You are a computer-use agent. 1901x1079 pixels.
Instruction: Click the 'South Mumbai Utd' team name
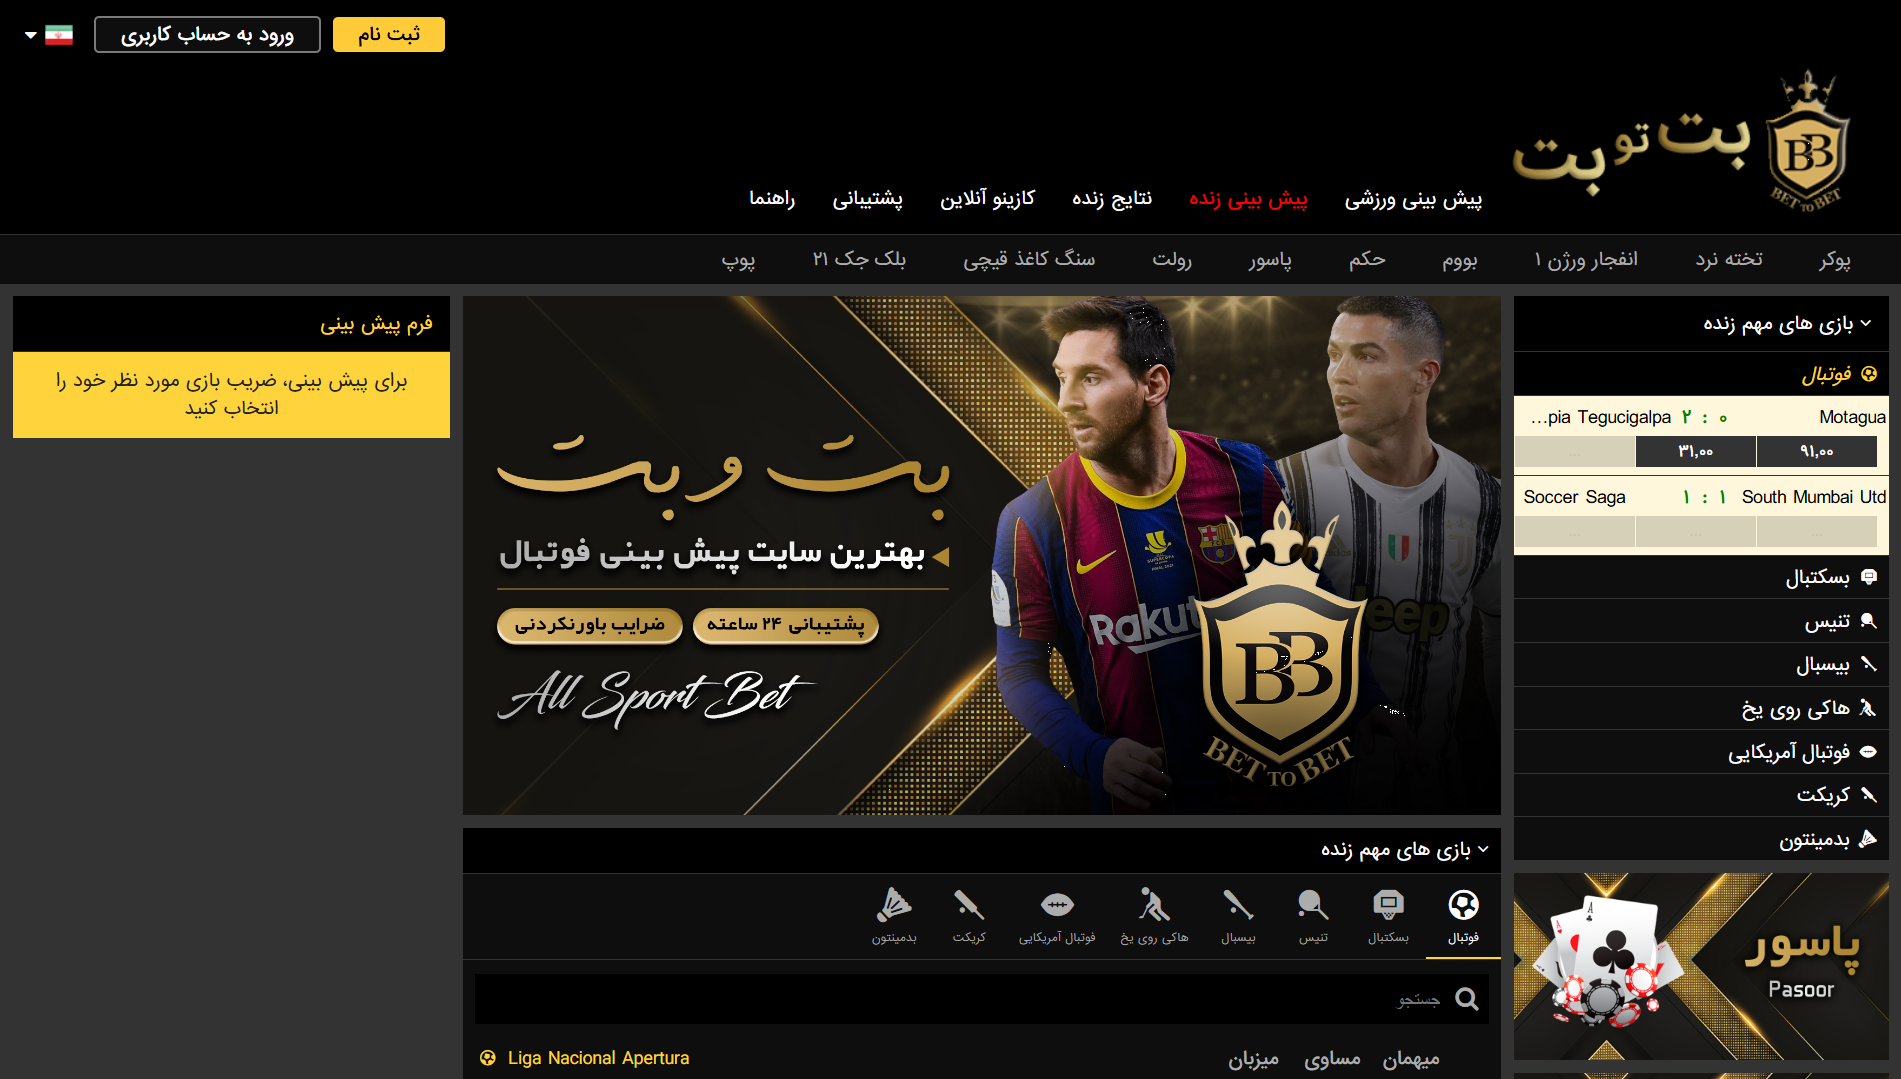coord(1813,497)
